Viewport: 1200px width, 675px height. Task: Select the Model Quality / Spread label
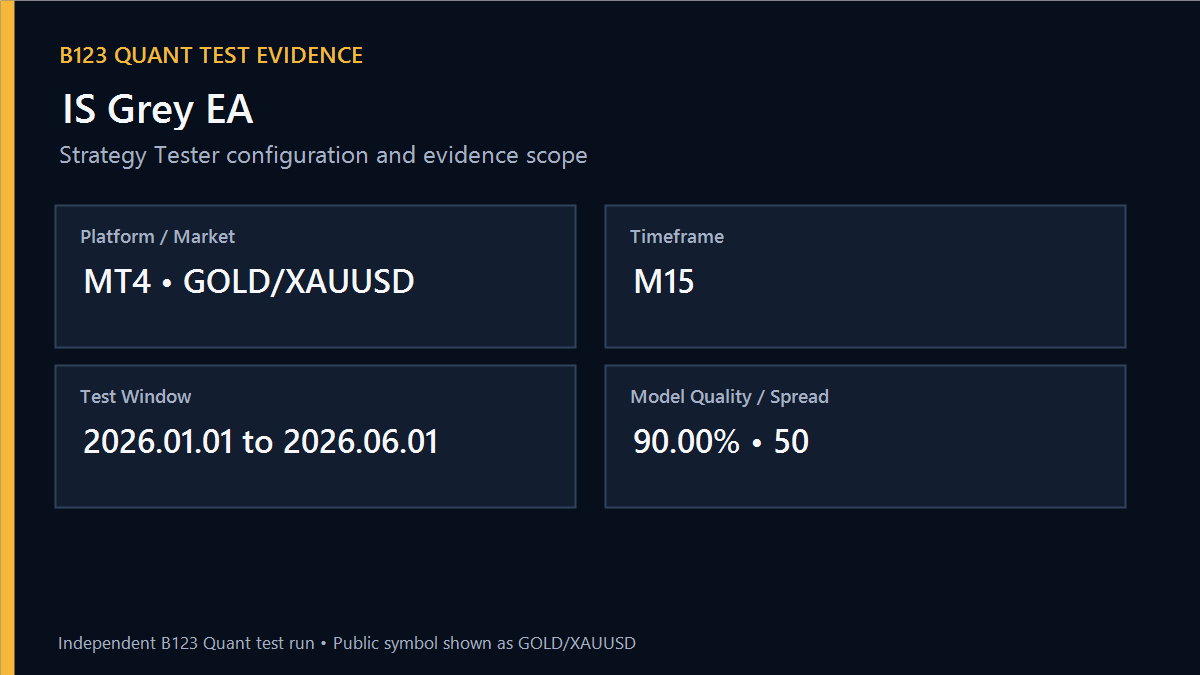(730, 397)
